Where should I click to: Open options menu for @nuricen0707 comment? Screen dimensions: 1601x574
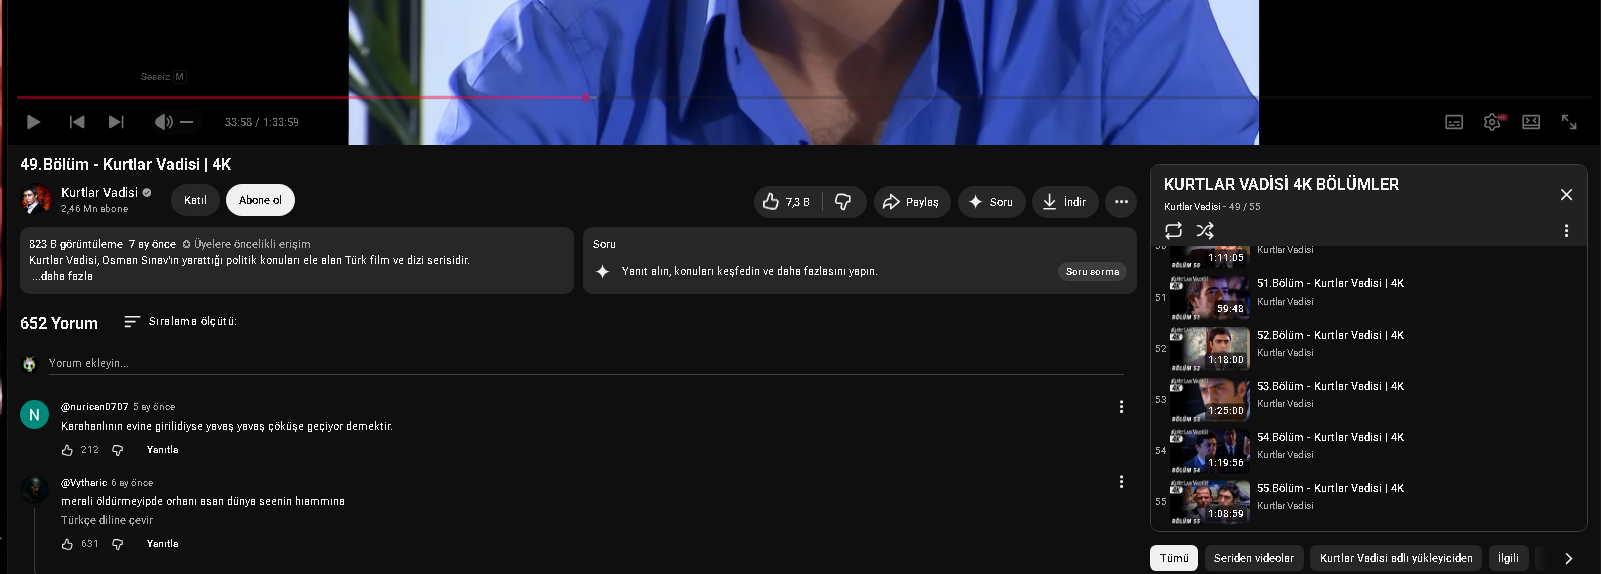point(1121,407)
